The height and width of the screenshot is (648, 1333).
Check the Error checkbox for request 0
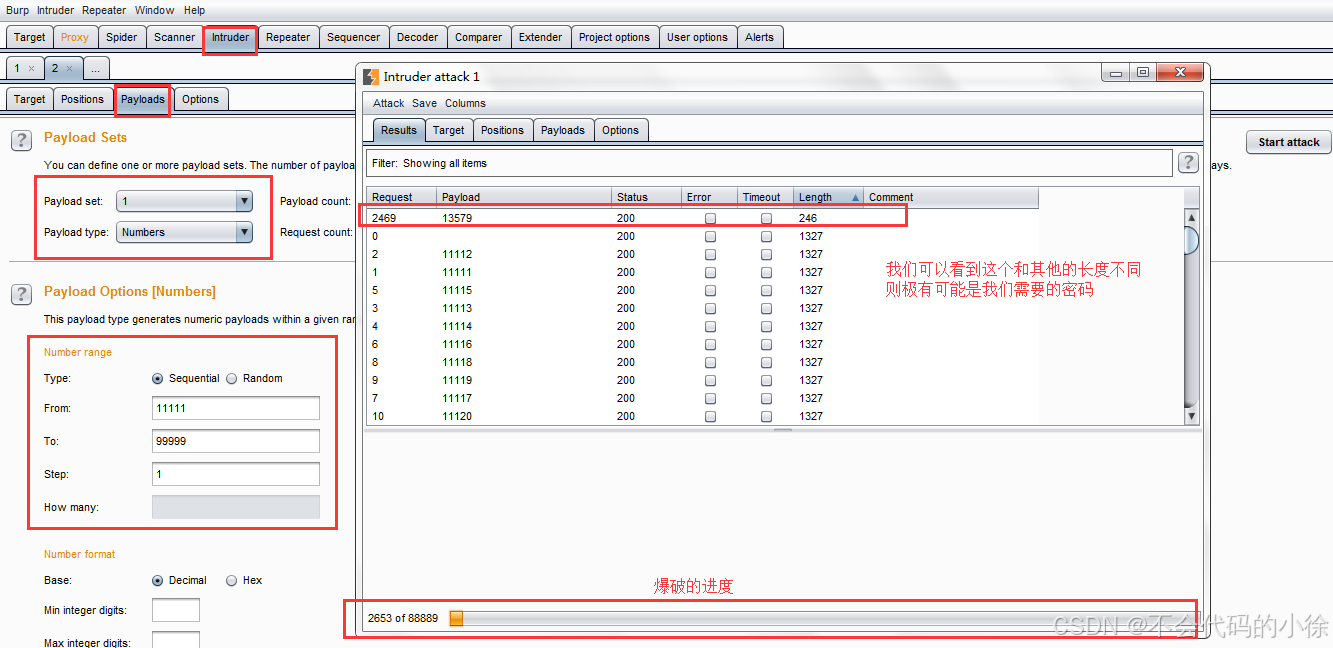pyautogui.click(x=710, y=236)
